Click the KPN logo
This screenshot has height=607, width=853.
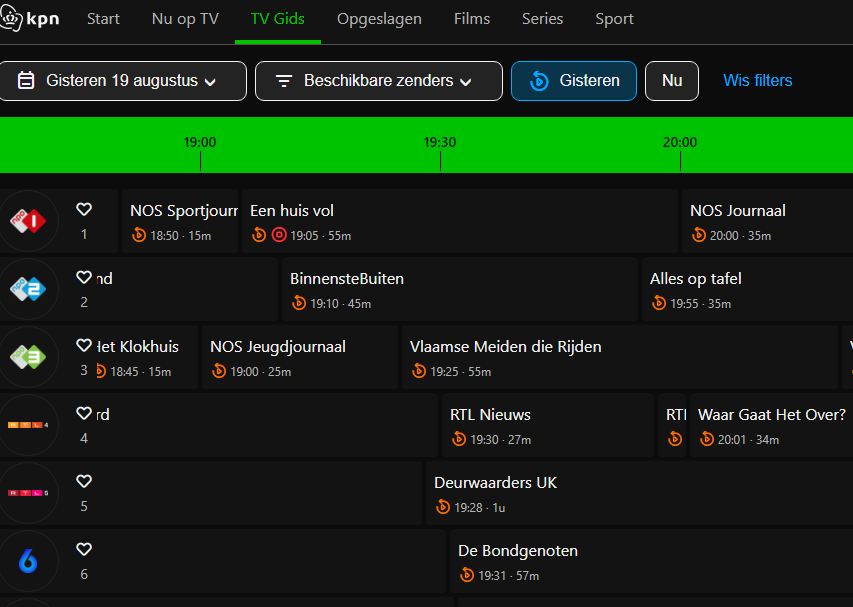coord(29,18)
